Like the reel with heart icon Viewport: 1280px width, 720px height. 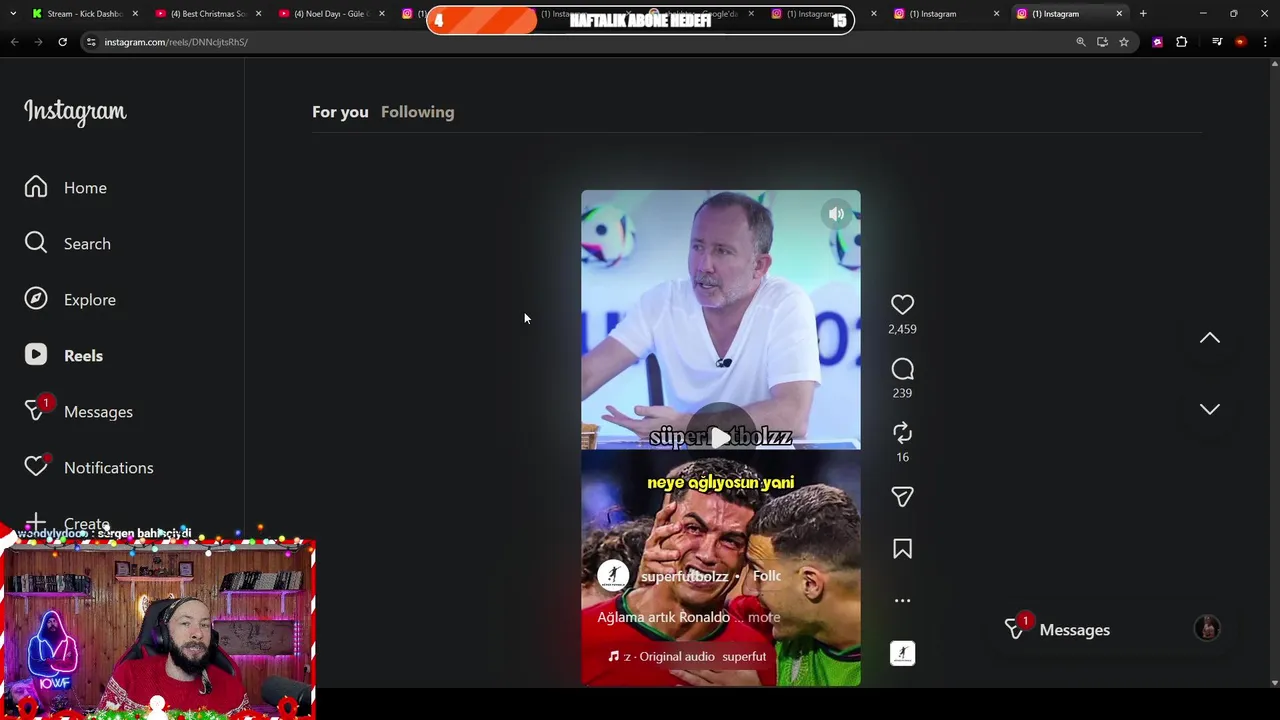(x=902, y=304)
